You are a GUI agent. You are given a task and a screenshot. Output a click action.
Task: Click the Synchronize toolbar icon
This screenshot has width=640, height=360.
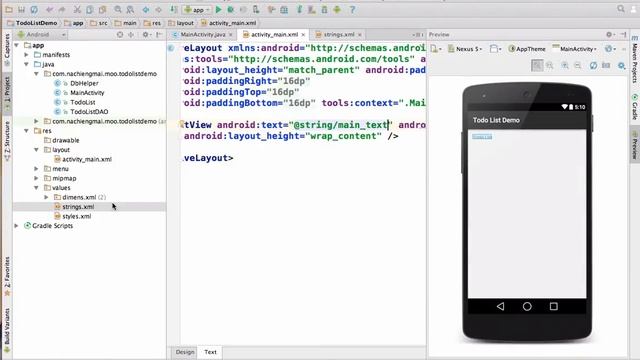[x=34, y=9]
